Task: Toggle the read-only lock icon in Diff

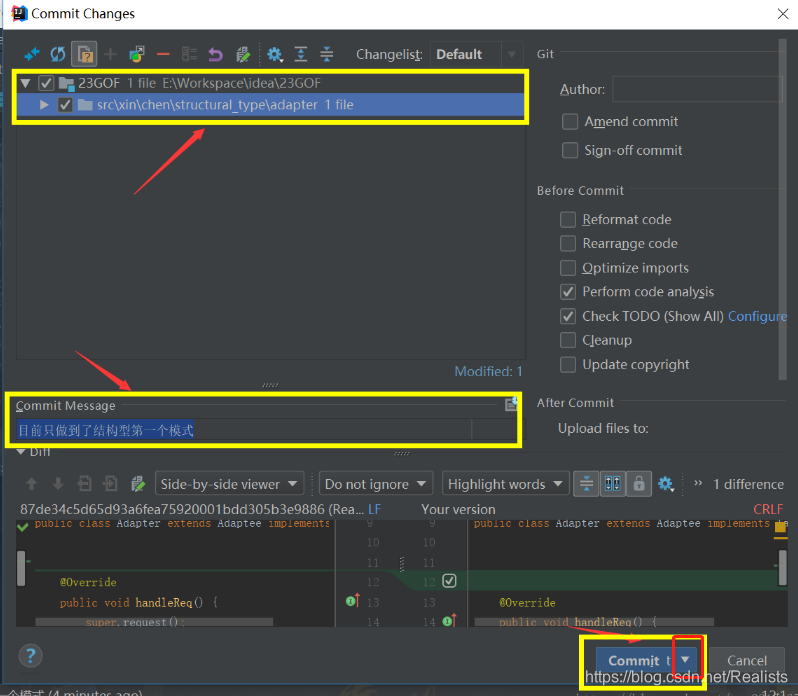Action: click(x=639, y=484)
